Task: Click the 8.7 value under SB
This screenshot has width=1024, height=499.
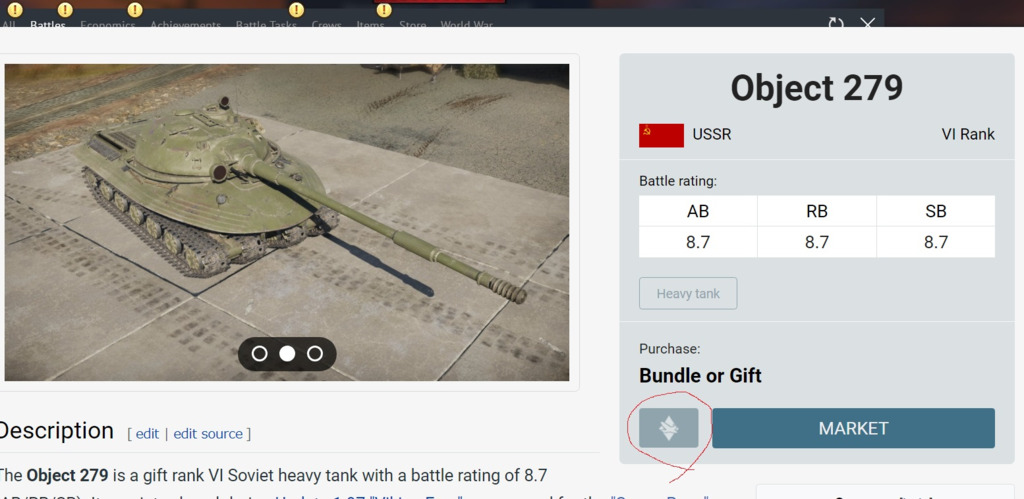Action: 936,242
